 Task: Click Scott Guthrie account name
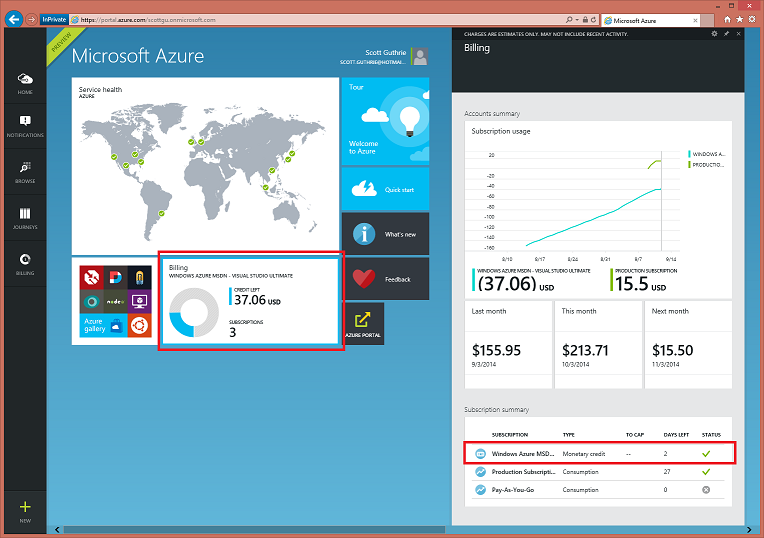click(385, 53)
